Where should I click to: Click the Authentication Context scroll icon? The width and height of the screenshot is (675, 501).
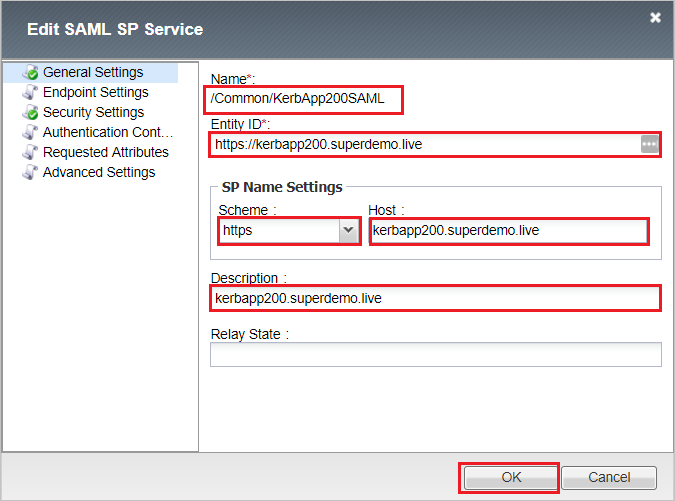tap(30, 132)
